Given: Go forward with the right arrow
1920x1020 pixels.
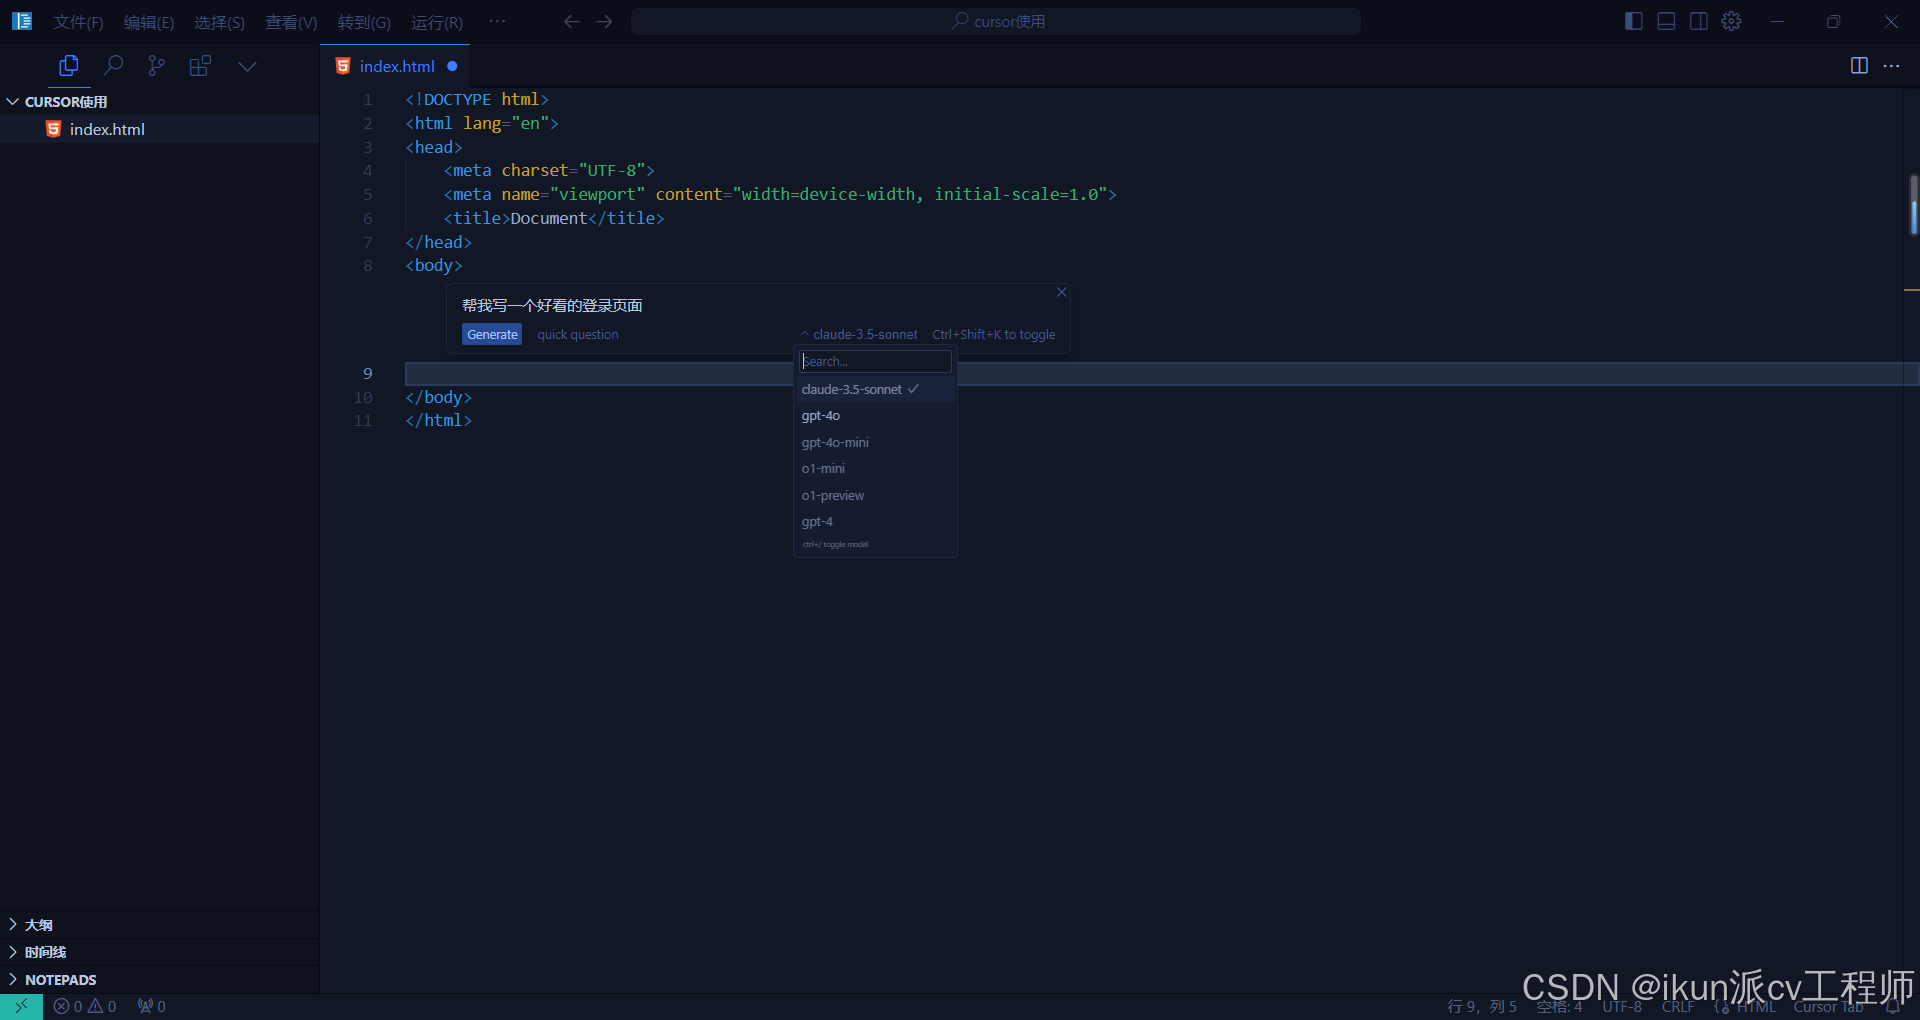Looking at the screenshot, I should [604, 21].
